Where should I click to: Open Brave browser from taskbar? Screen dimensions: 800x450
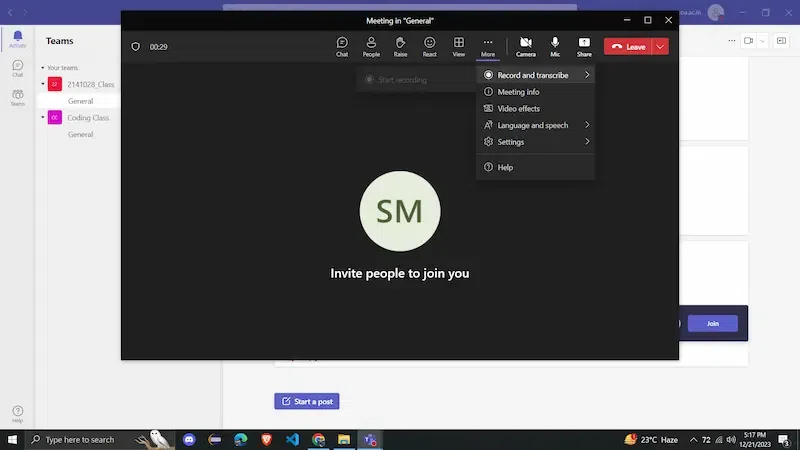266,439
